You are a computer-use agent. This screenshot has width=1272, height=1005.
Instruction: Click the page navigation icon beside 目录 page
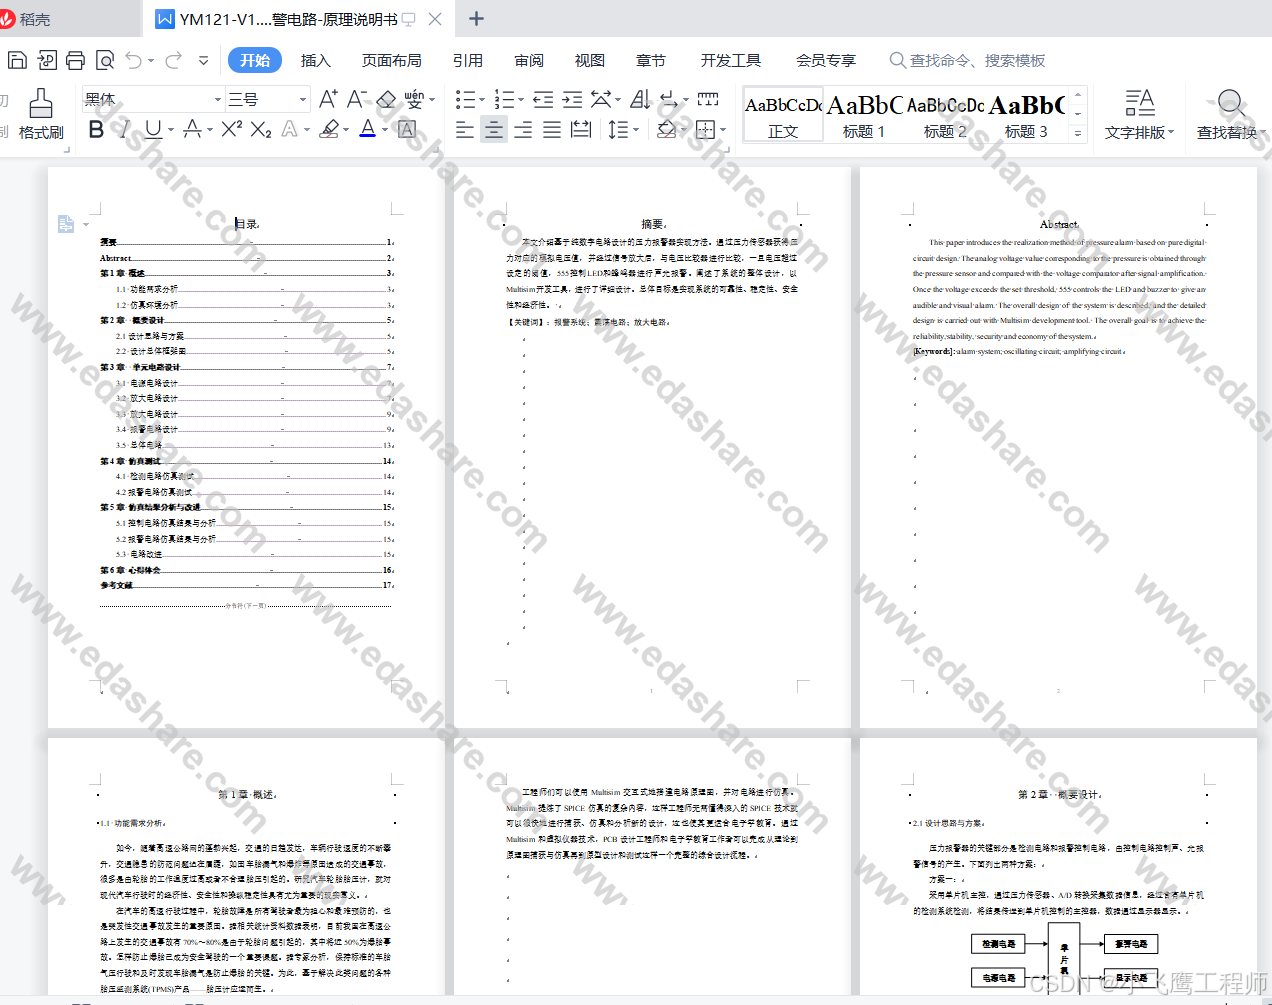(x=66, y=224)
